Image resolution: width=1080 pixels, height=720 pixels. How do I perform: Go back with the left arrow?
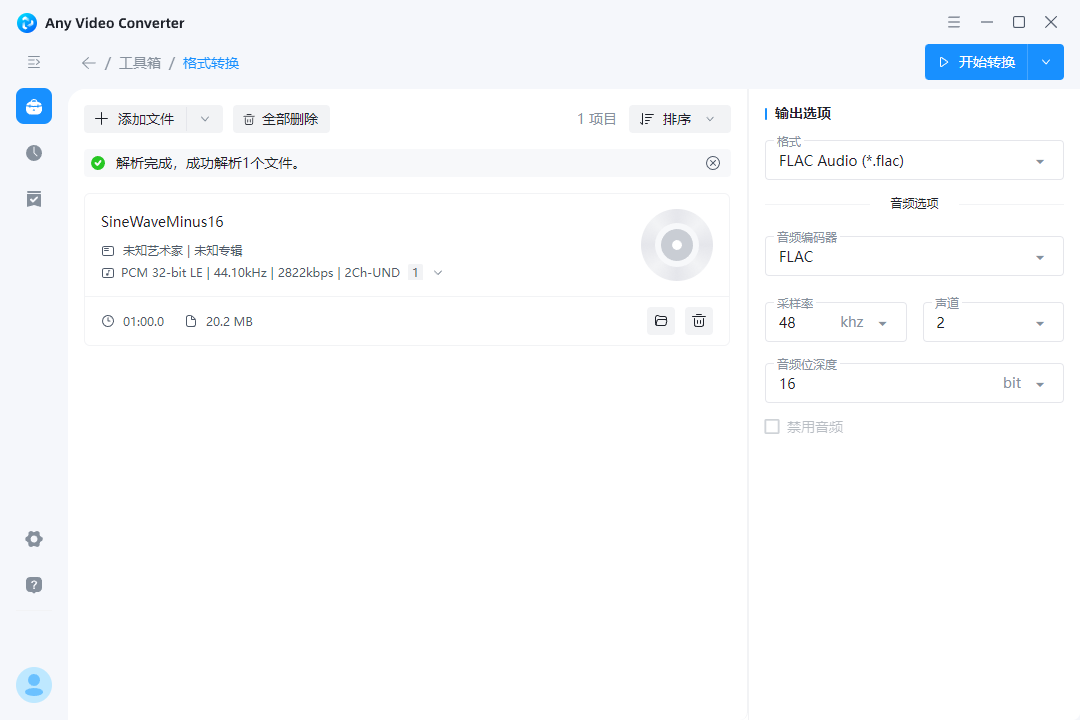88,63
